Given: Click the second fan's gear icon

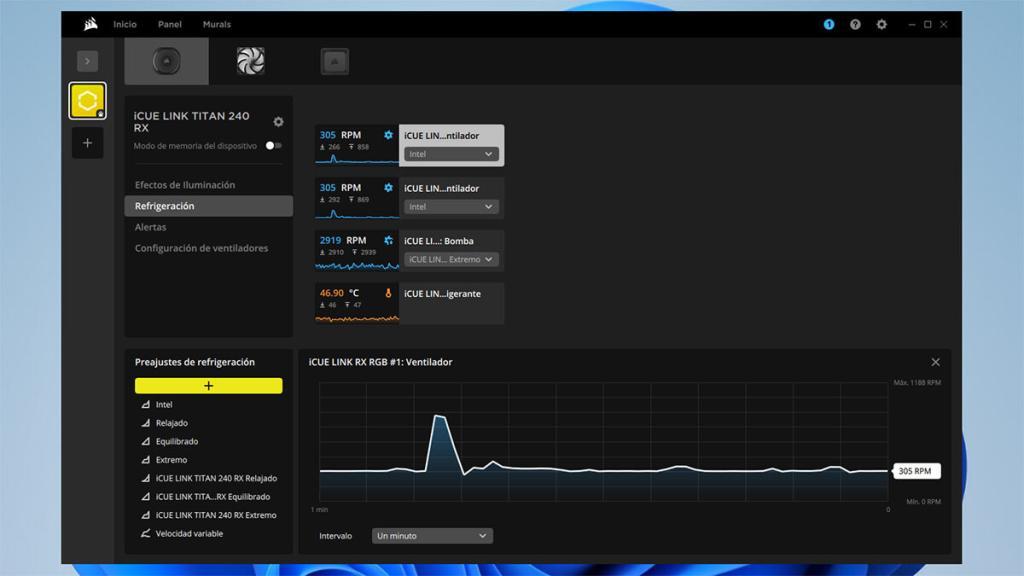Looking at the screenshot, I should tap(389, 187).
